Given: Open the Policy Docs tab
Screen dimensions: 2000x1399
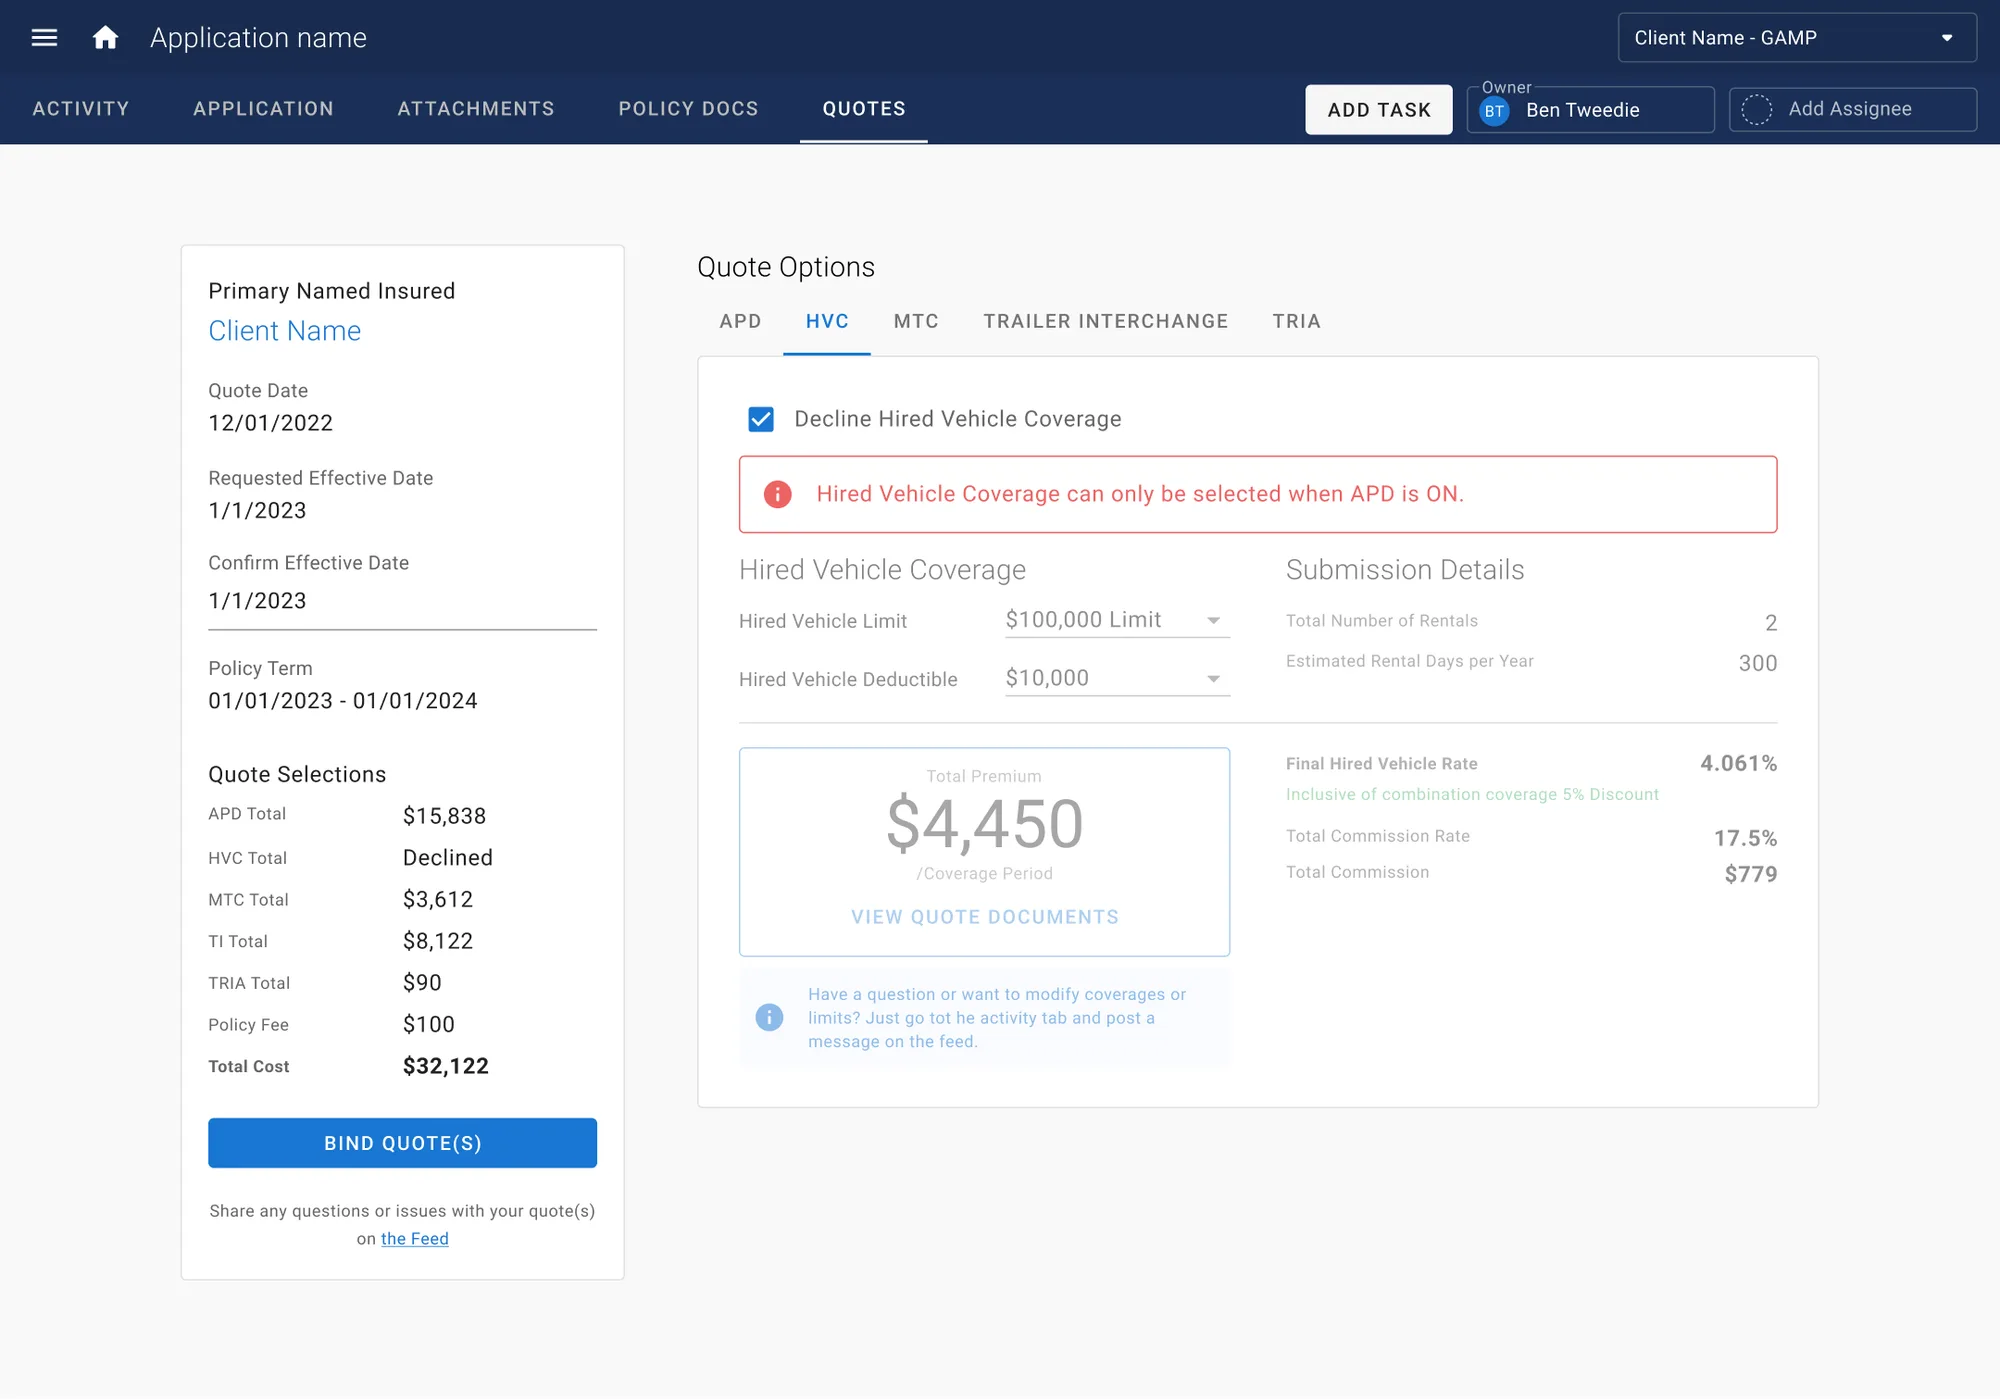Looking at the screenshot, I should 688,108.
